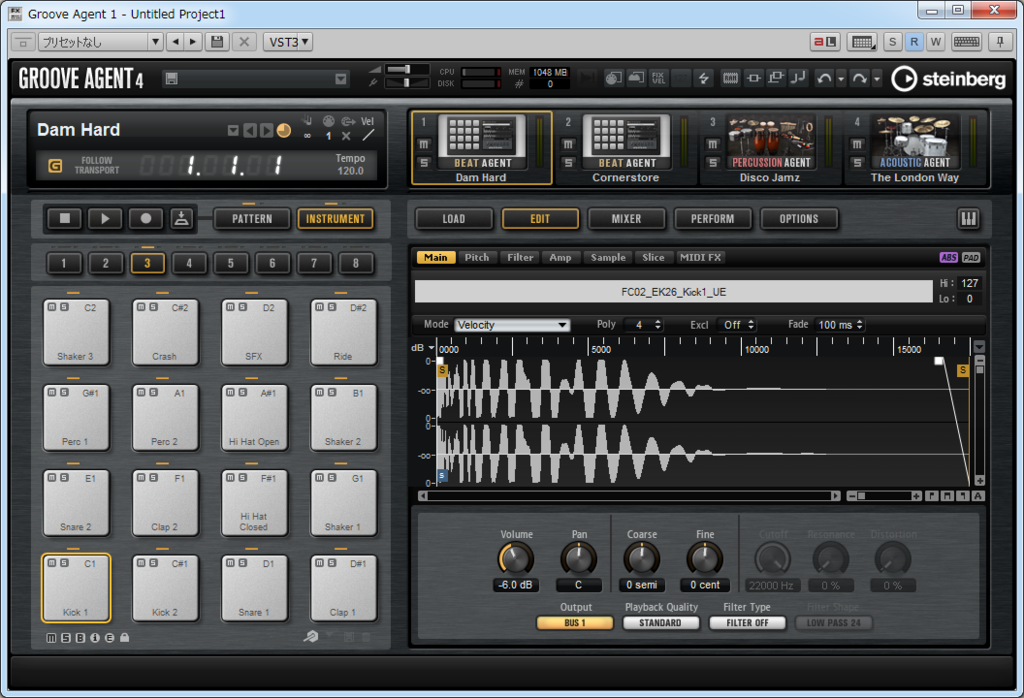Screen dimensions: 1024x698
Task: Click the main volume slider in toolbar
Action: point(407,69)
